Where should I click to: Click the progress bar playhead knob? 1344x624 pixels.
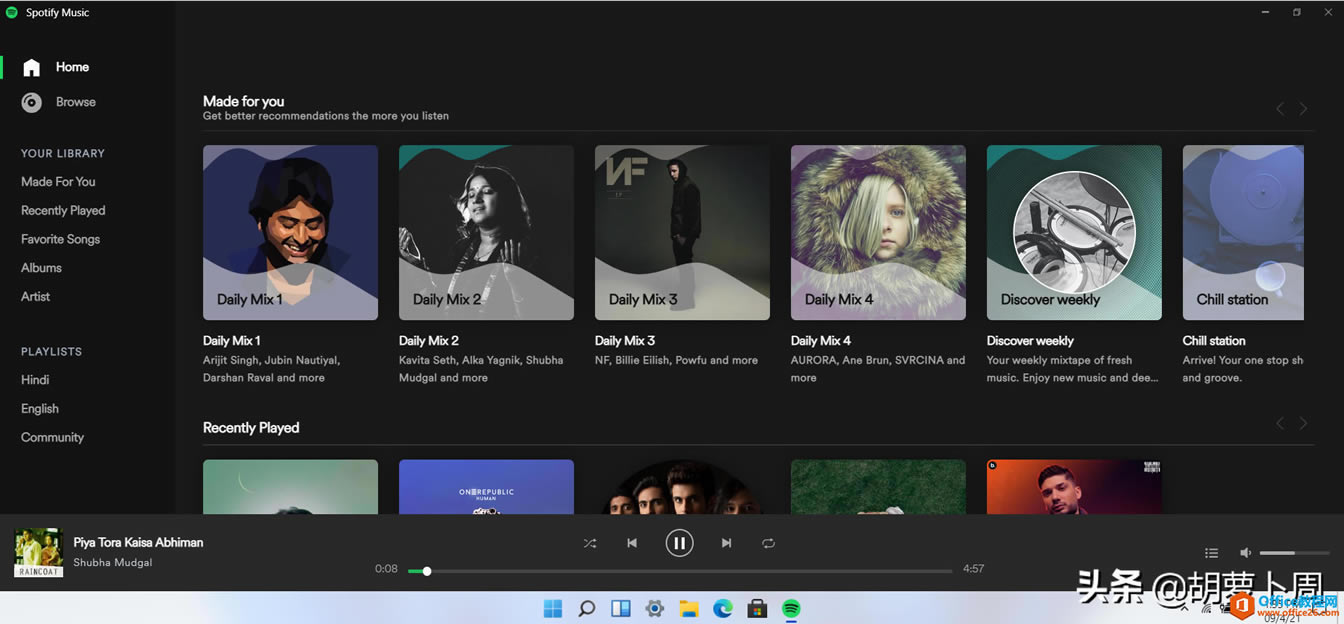427,571
